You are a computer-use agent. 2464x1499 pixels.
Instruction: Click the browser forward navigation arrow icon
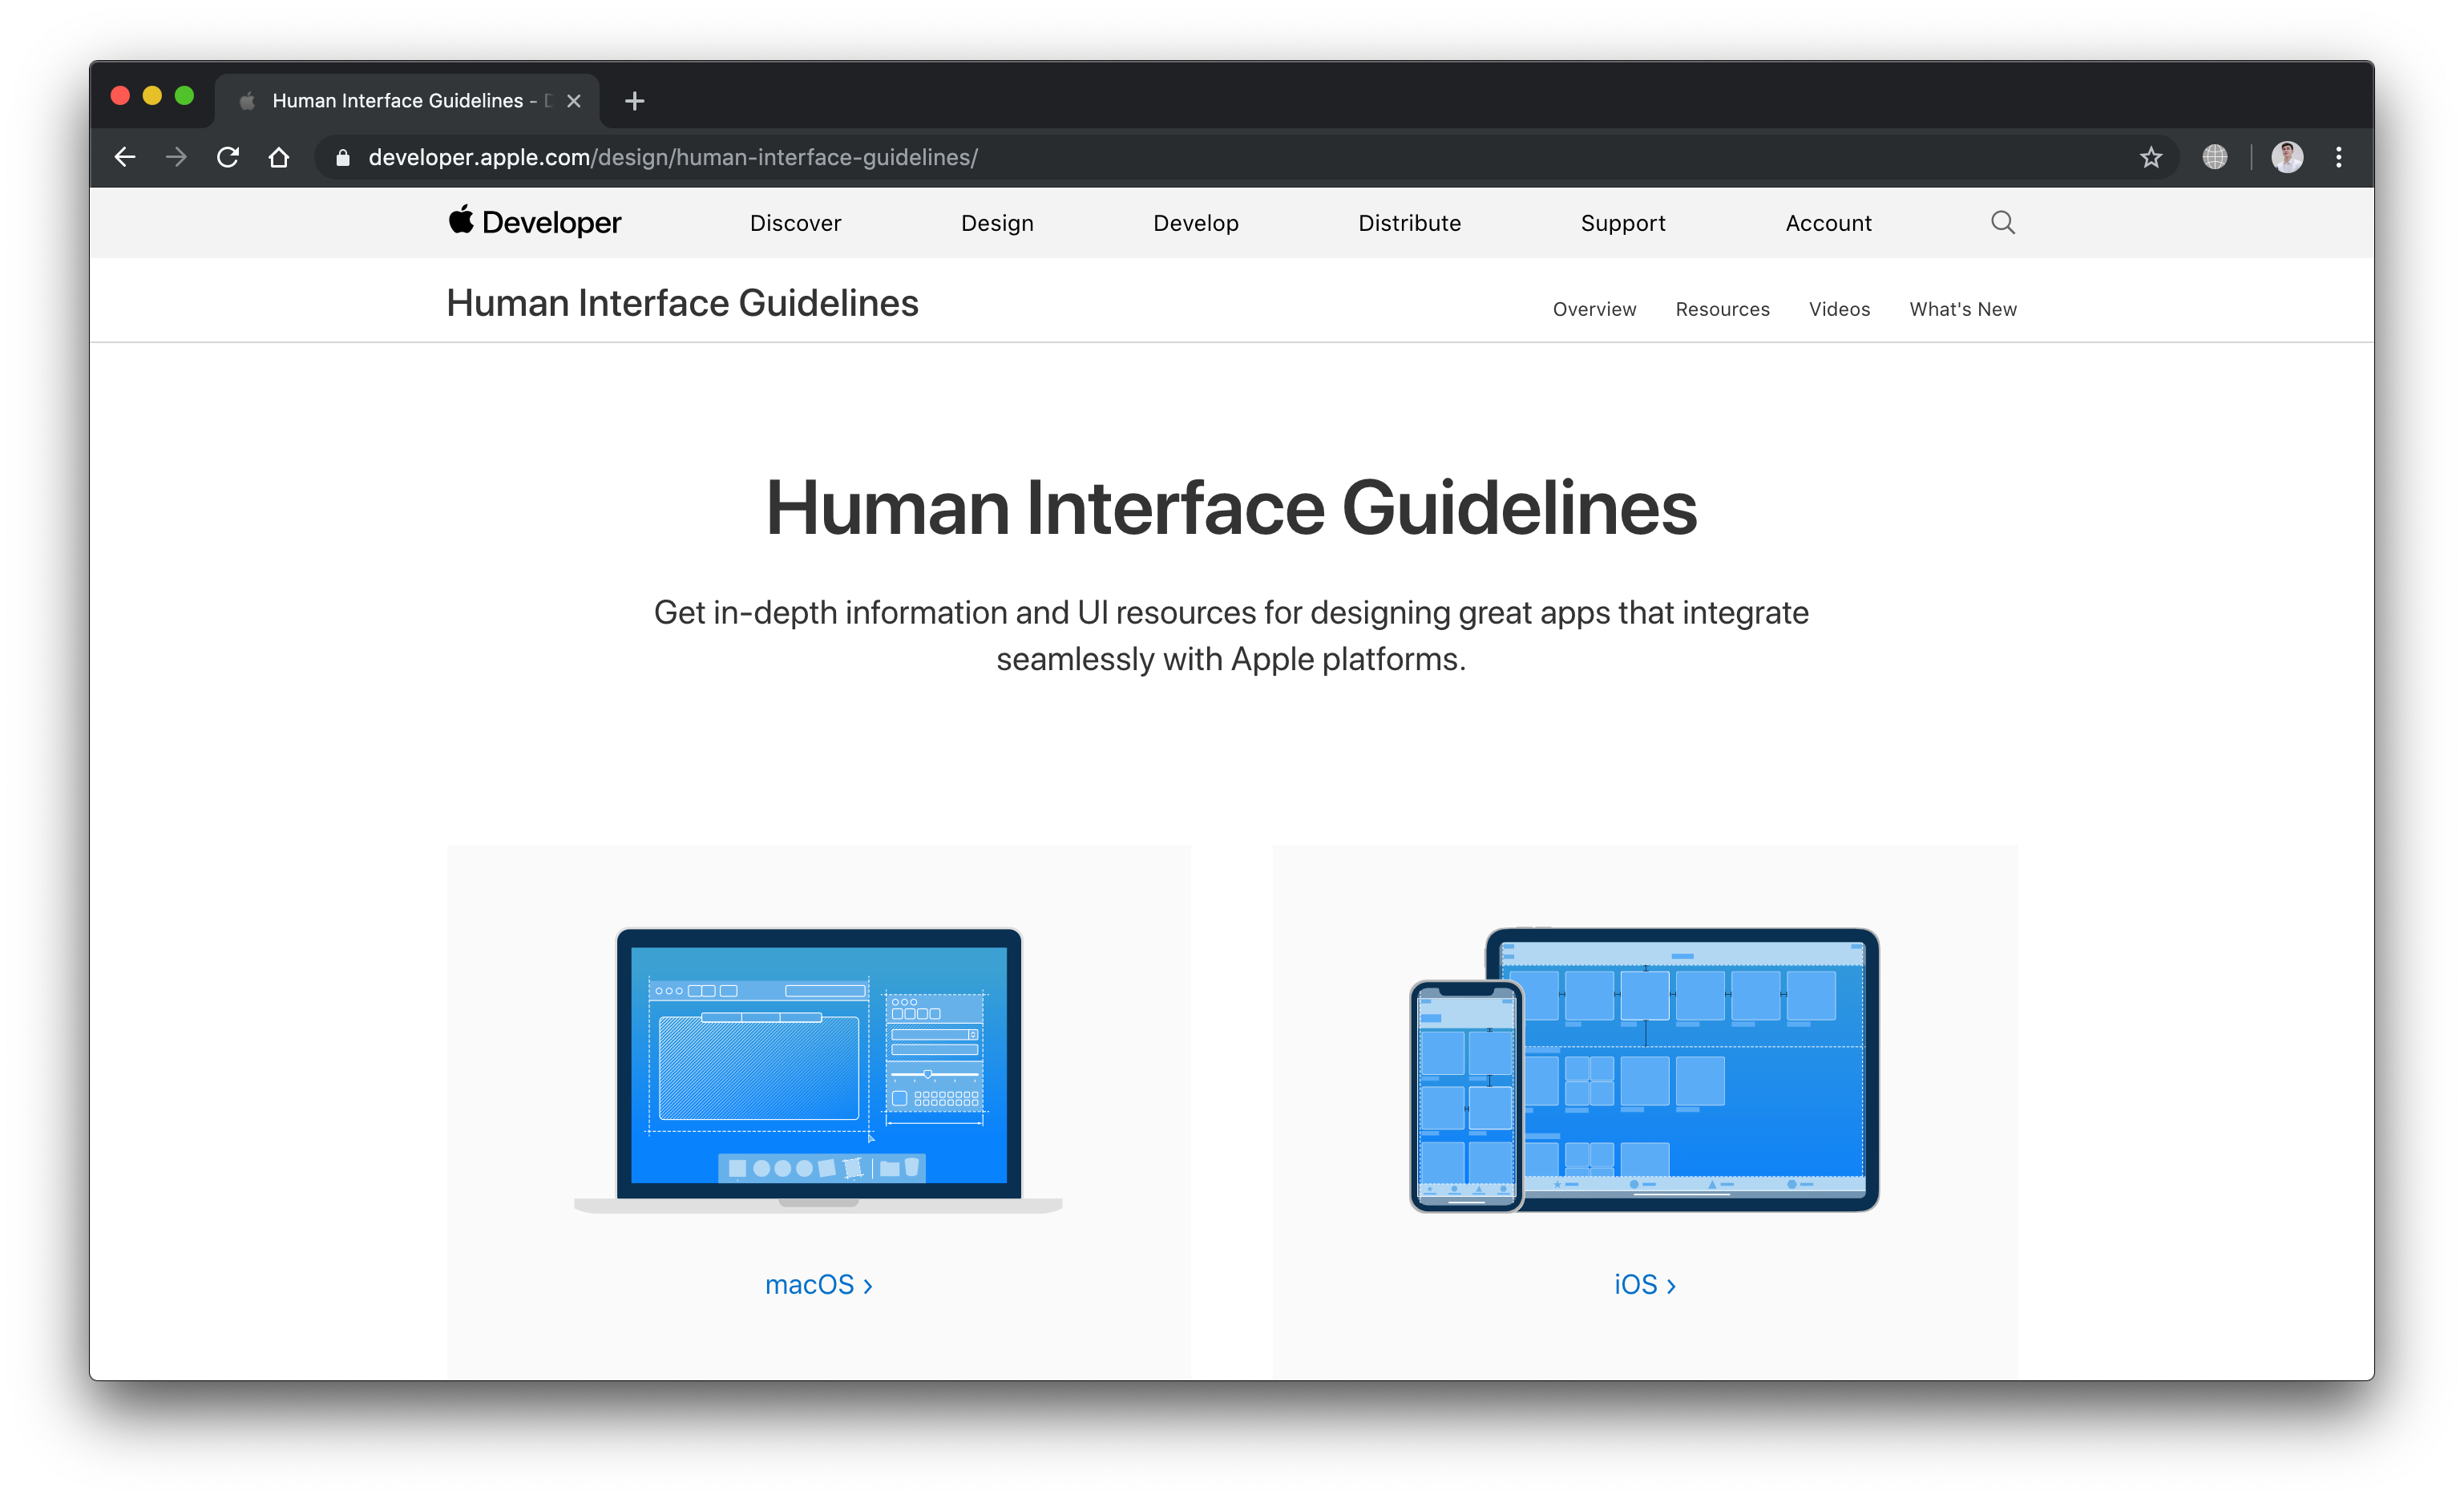tap(176, 156)
